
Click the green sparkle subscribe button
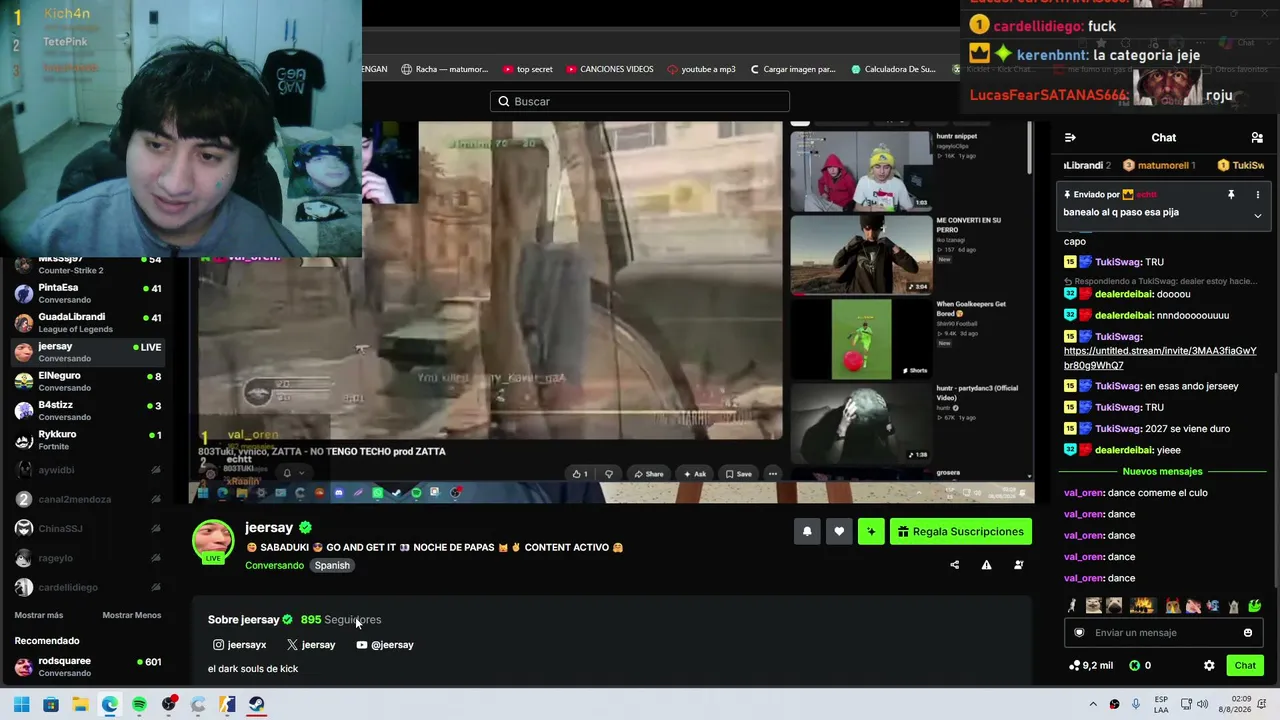[871, 532]
